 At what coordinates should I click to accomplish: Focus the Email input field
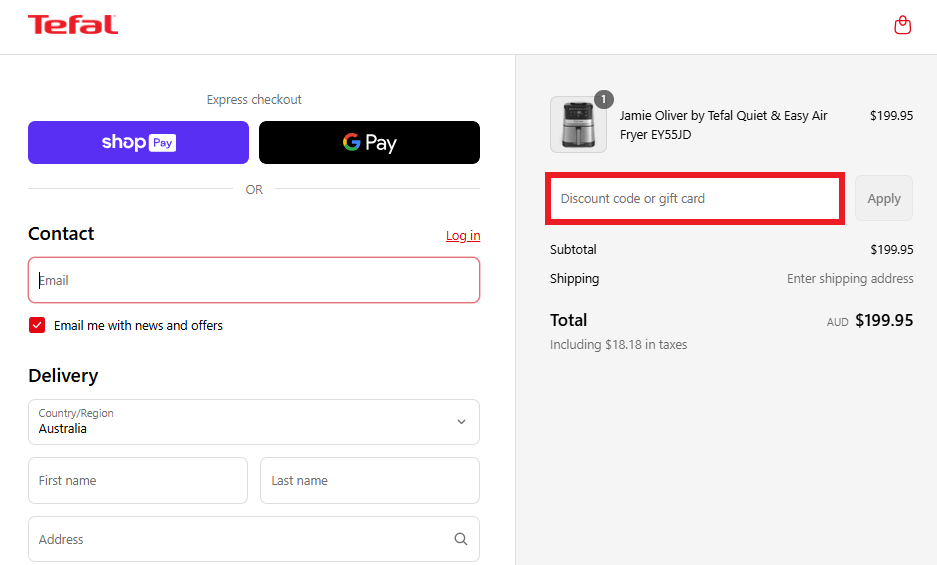(254, 280)
